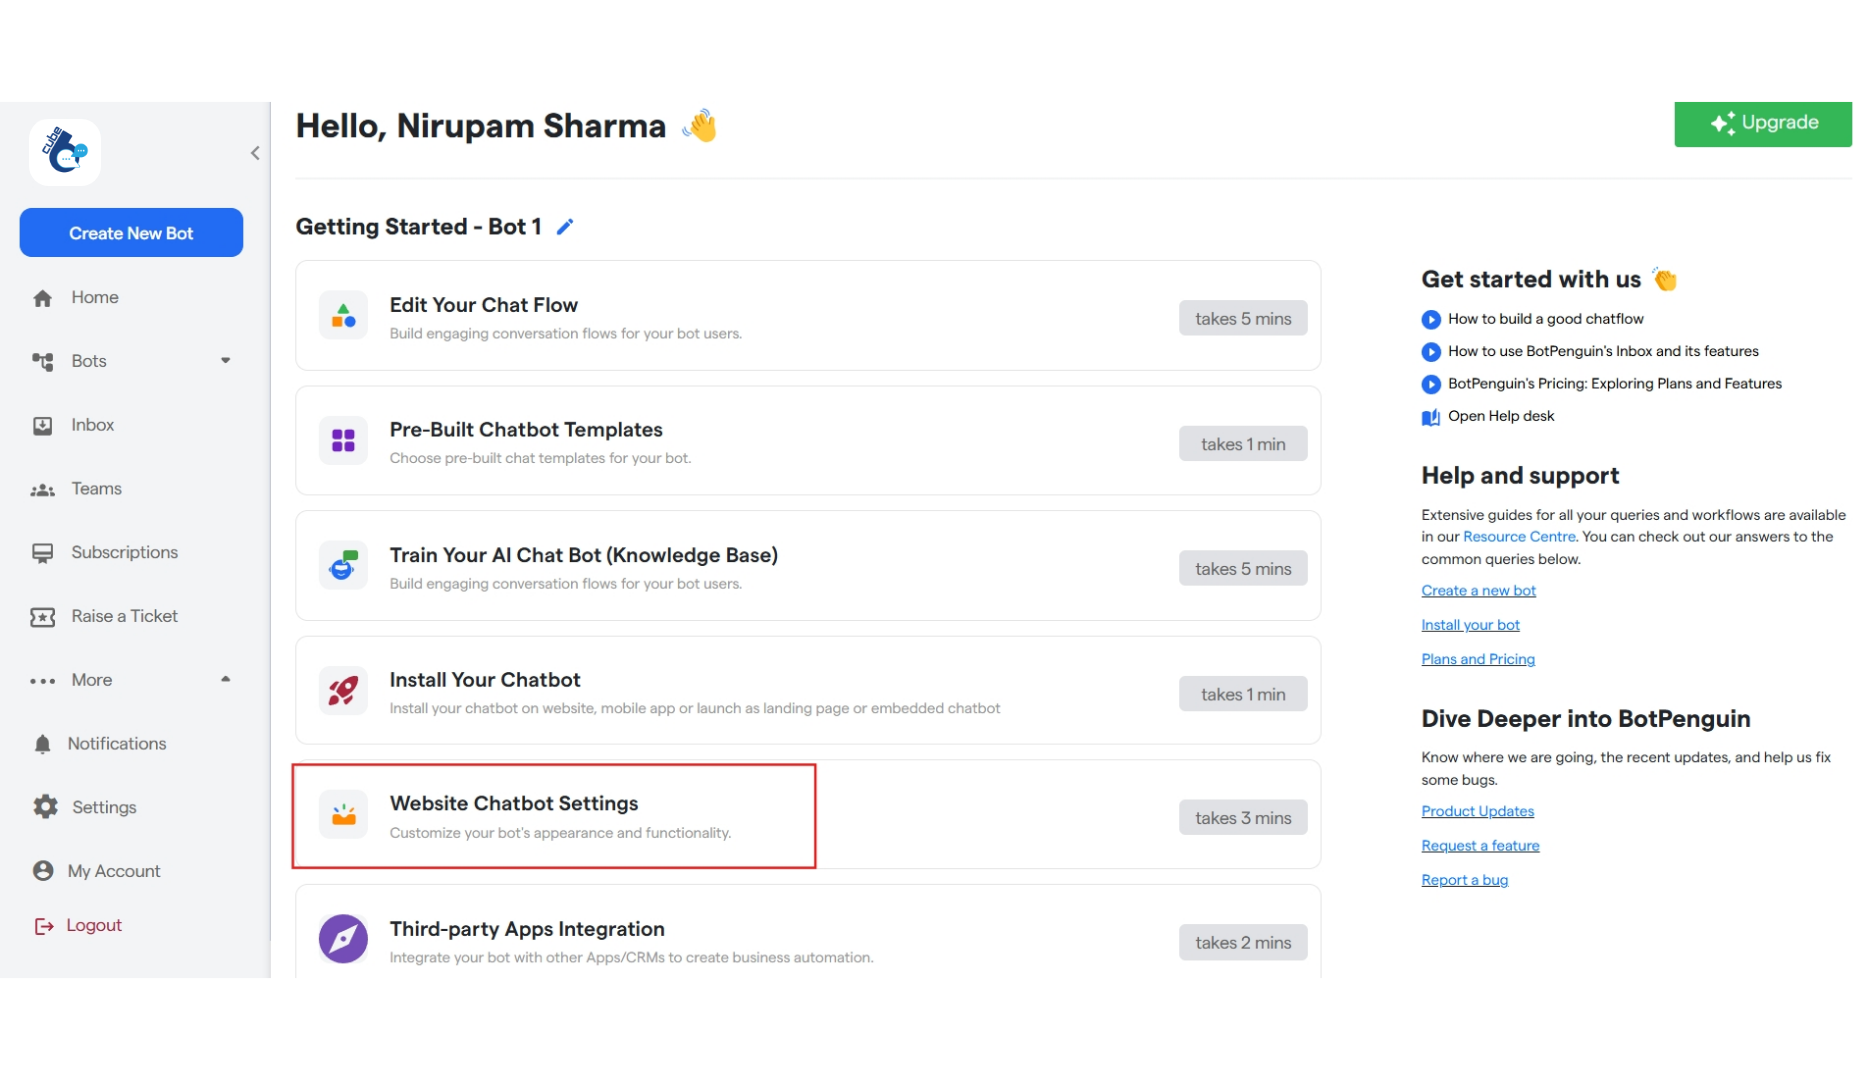This screenshot has width=1866, height=1080.
Task: Open the Notifications menu item
Action: coord(117,744)
